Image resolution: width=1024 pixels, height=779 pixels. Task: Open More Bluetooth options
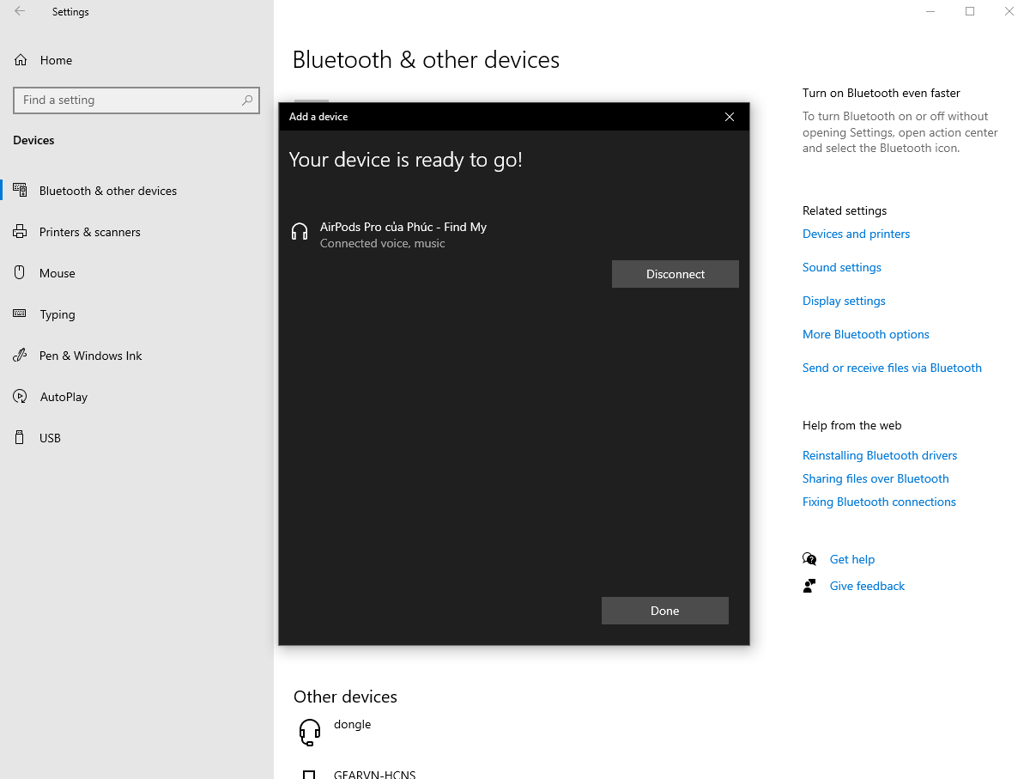(x=865, y=334)
